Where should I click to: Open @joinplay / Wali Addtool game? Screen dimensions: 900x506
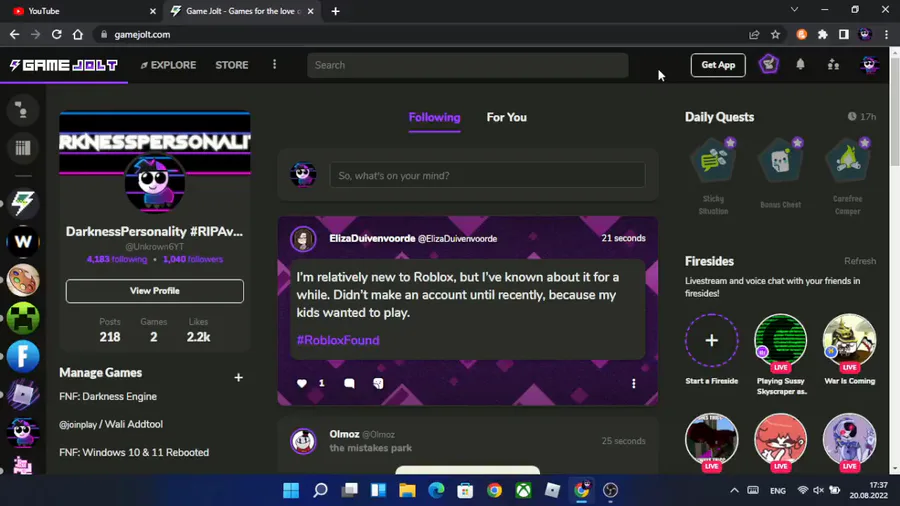[x=111, y=425]
